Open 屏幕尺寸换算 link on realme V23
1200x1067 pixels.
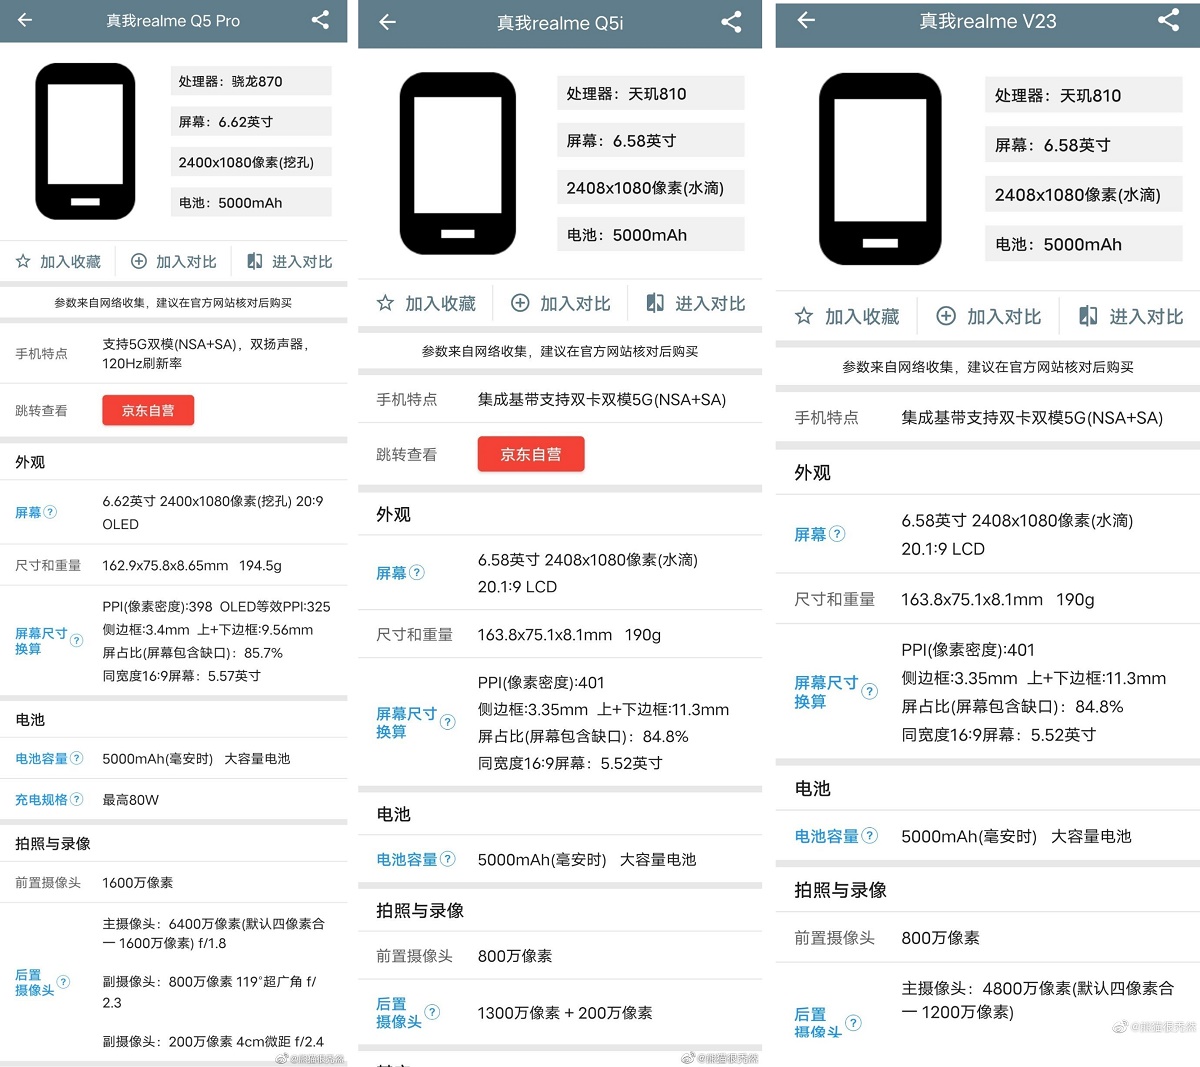pos(826,691)
